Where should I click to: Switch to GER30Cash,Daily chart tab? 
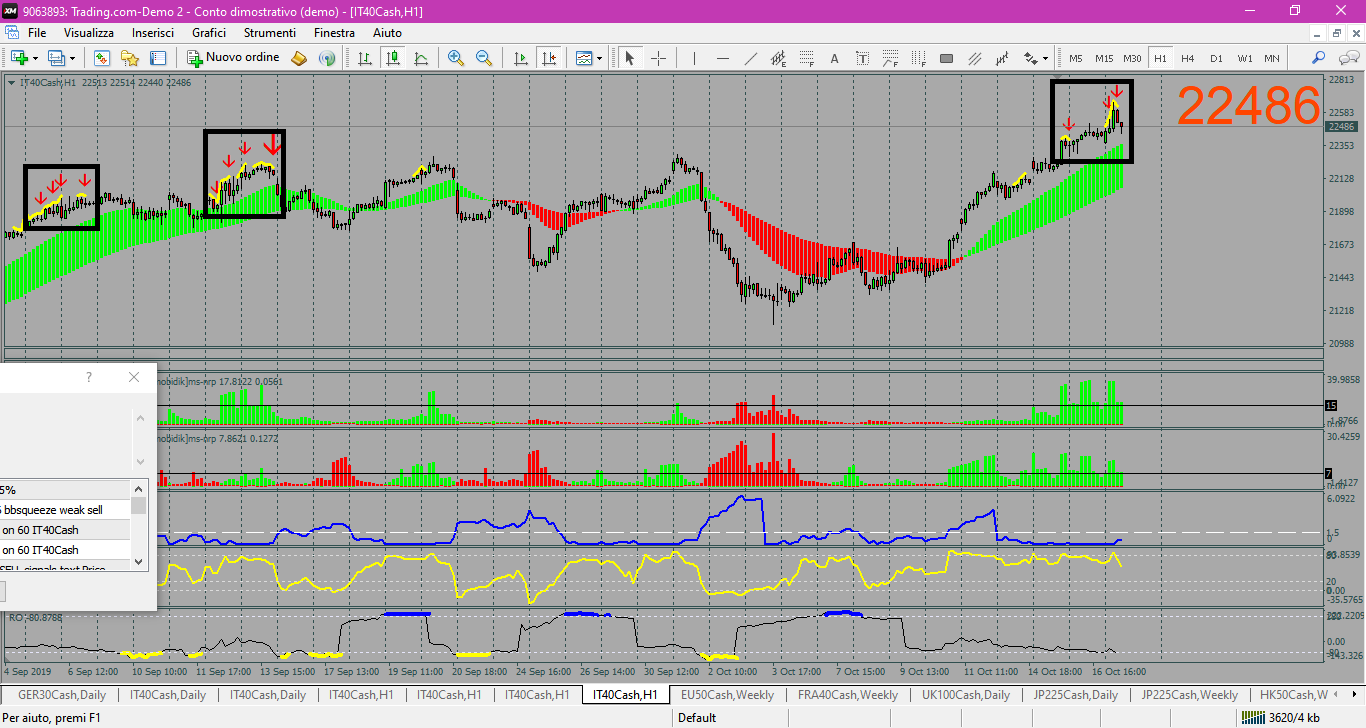[62, 694]
